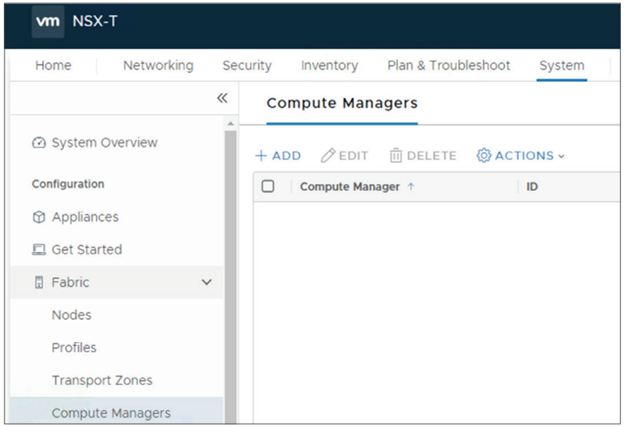Open the Home tab
Image resolution: width=624 pixels, height=427 pixels.
53,65
